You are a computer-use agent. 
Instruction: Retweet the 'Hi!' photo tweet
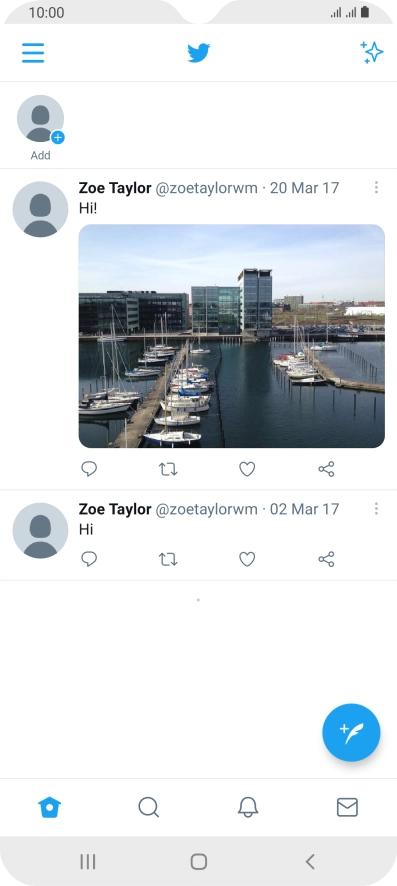(168, 469)
